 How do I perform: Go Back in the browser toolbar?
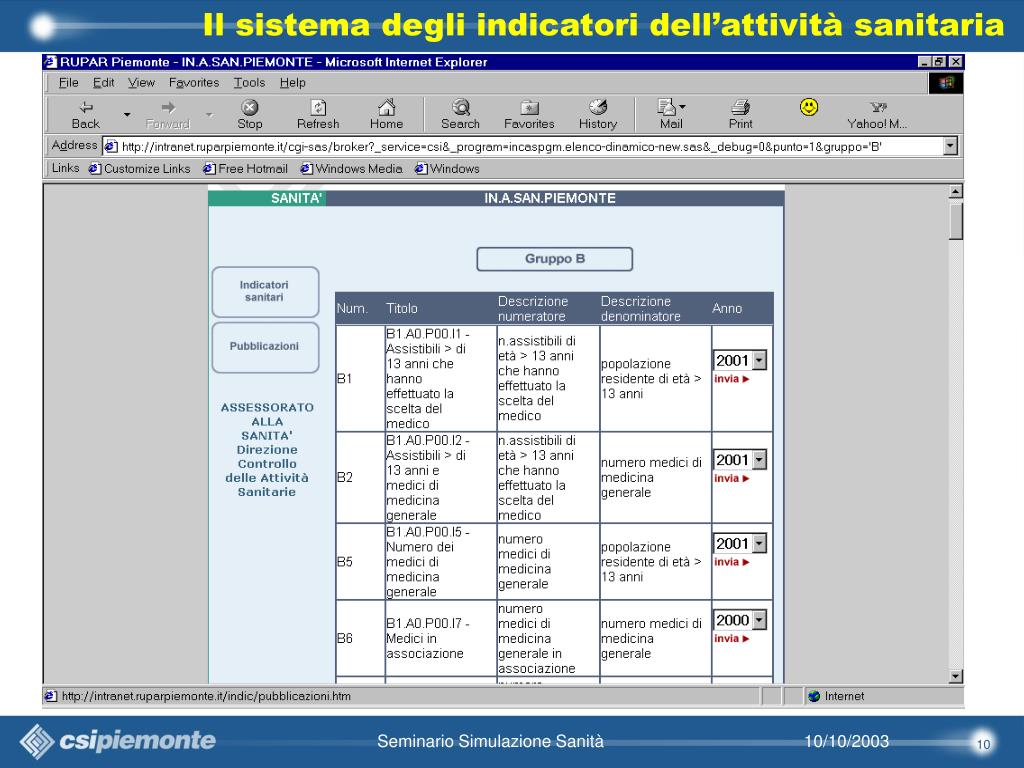click(x=86, y=114)
